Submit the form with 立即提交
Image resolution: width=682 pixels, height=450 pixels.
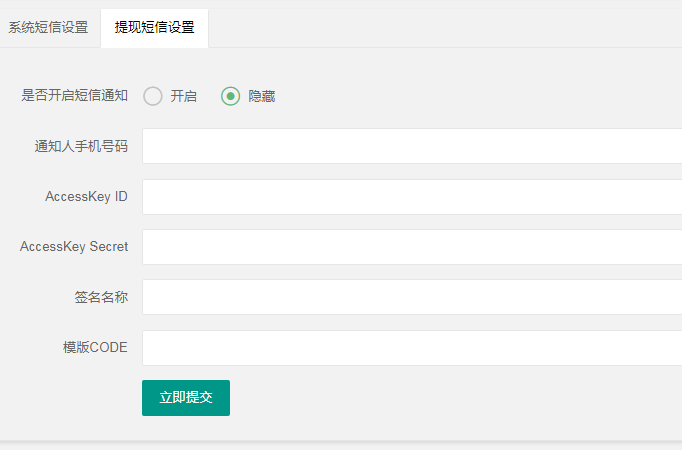pyautogui.click(x=186, y=398)
